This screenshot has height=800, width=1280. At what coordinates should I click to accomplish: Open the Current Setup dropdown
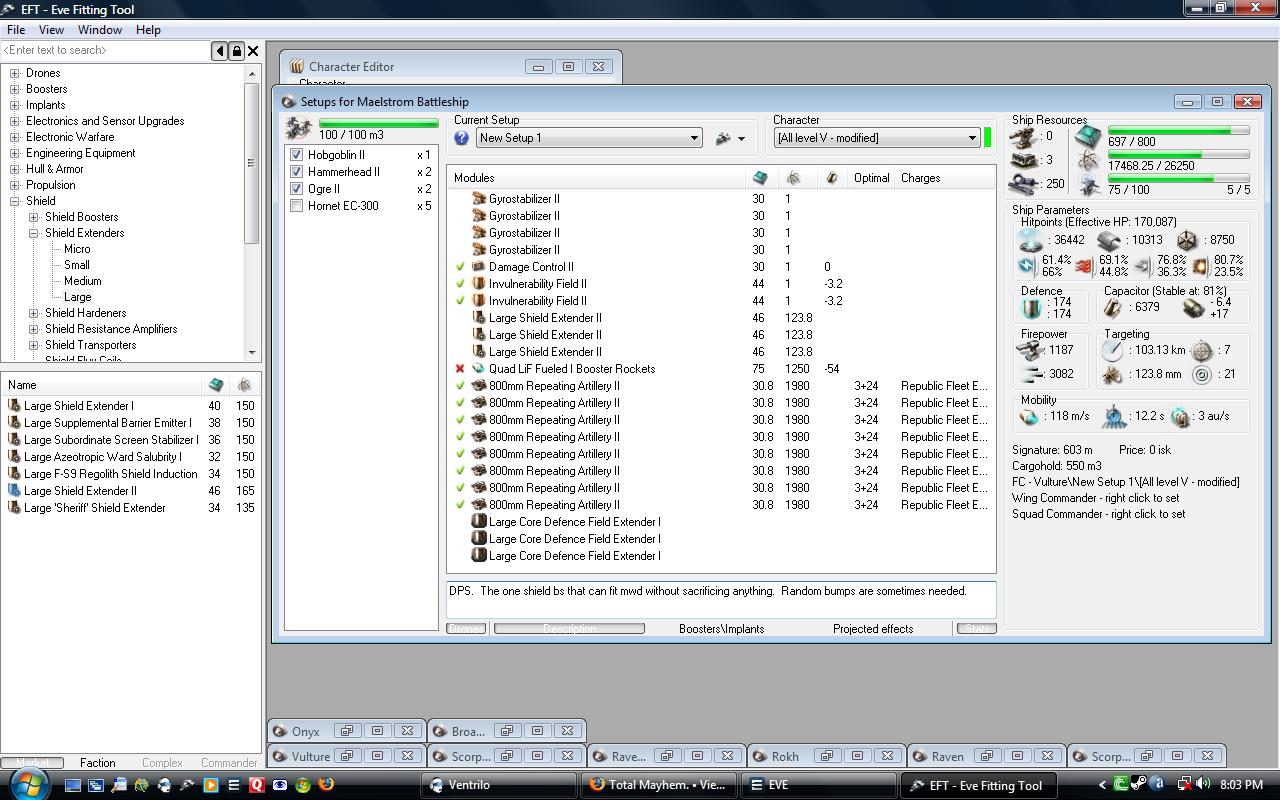(x=694, y=138)
